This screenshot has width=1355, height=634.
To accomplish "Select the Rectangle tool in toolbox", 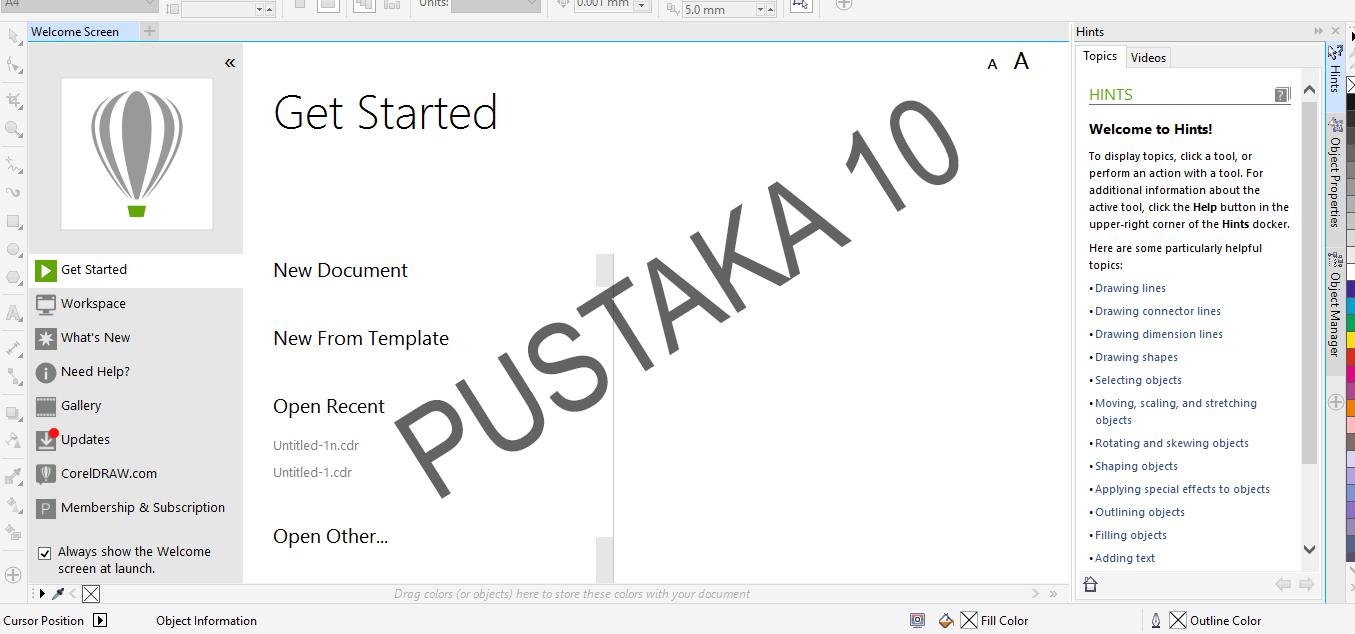I will click(13, 221).
